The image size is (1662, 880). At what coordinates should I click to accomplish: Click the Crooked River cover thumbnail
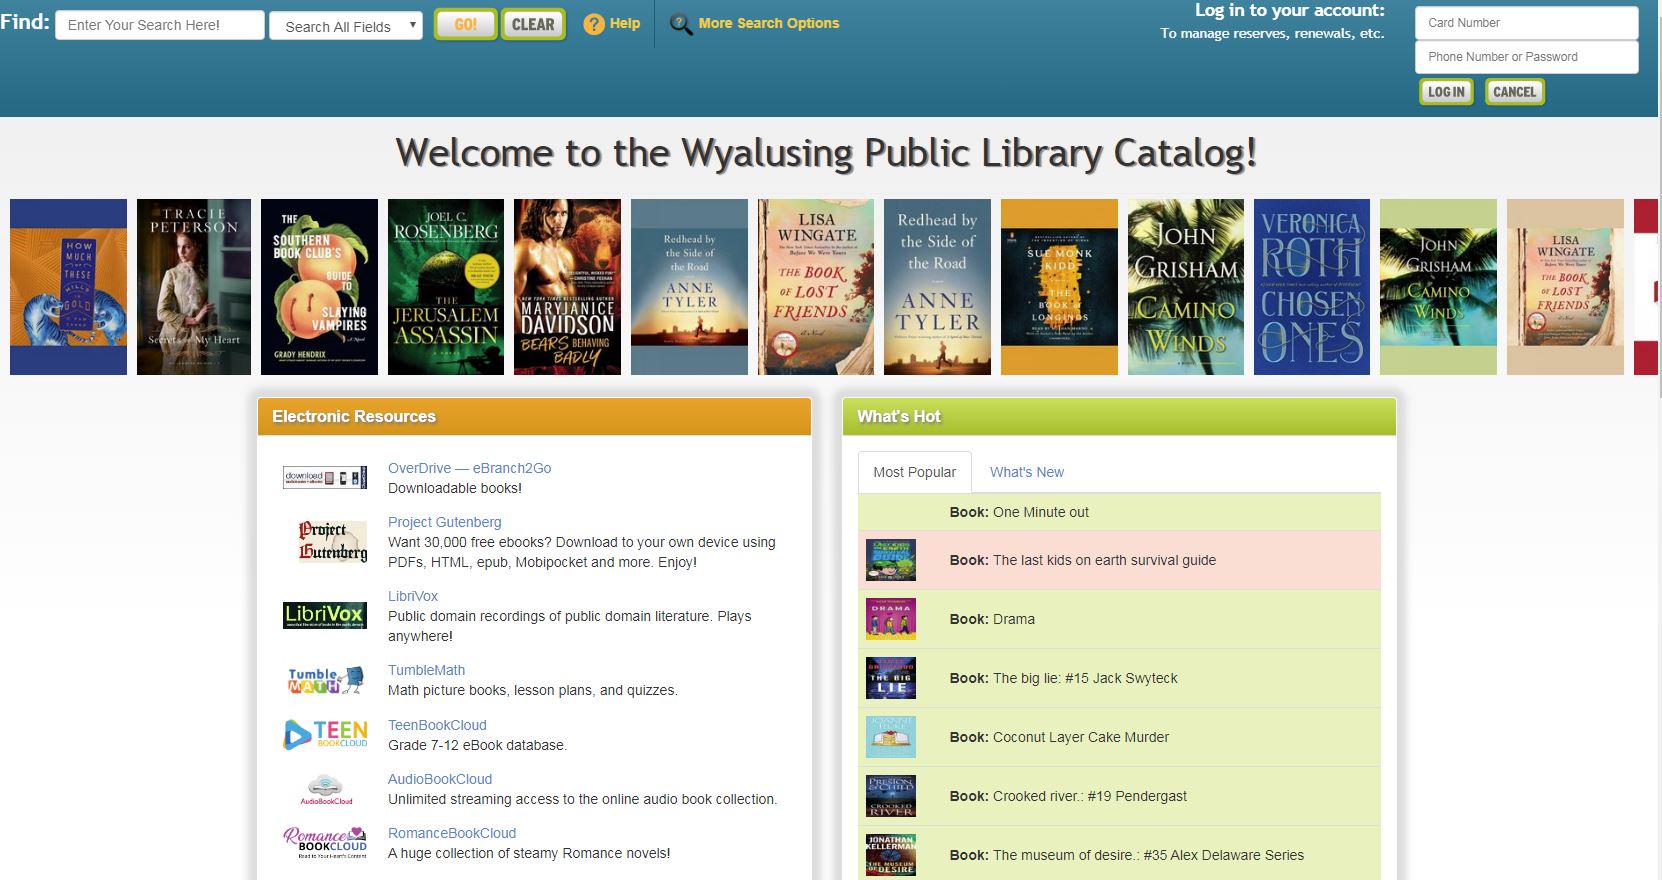click(x=891, y=796)
